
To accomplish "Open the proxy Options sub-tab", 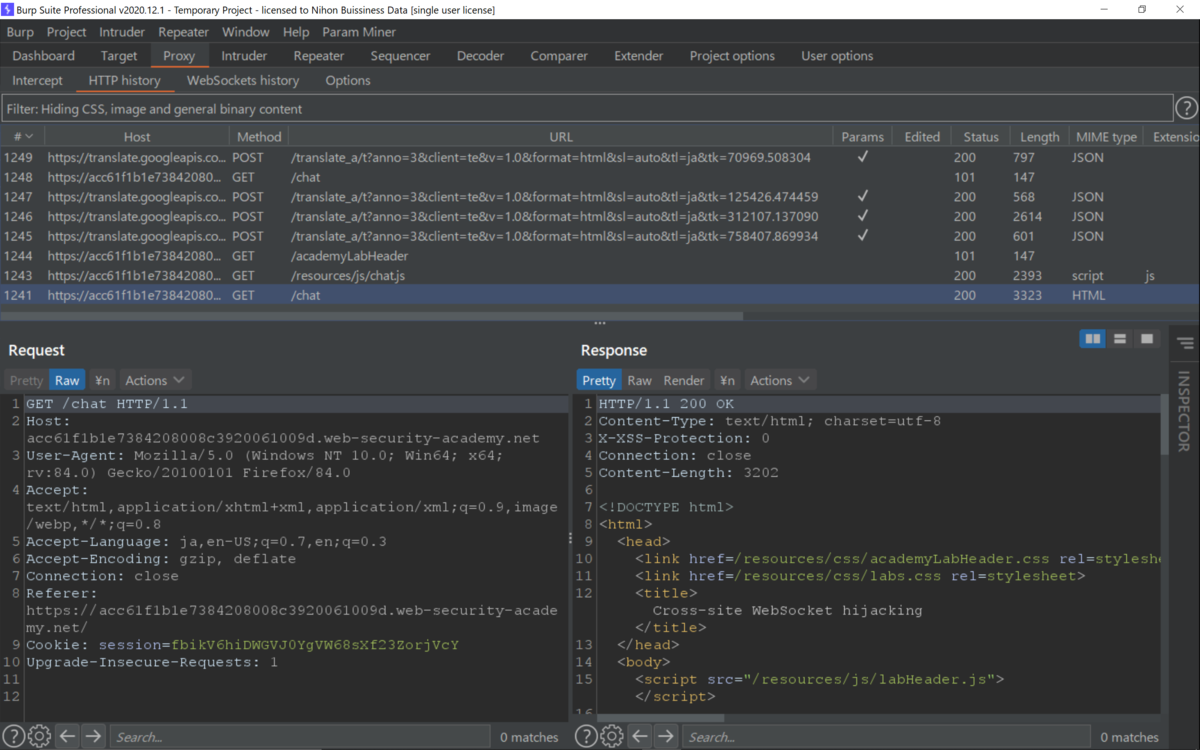I will pos(348,80).
